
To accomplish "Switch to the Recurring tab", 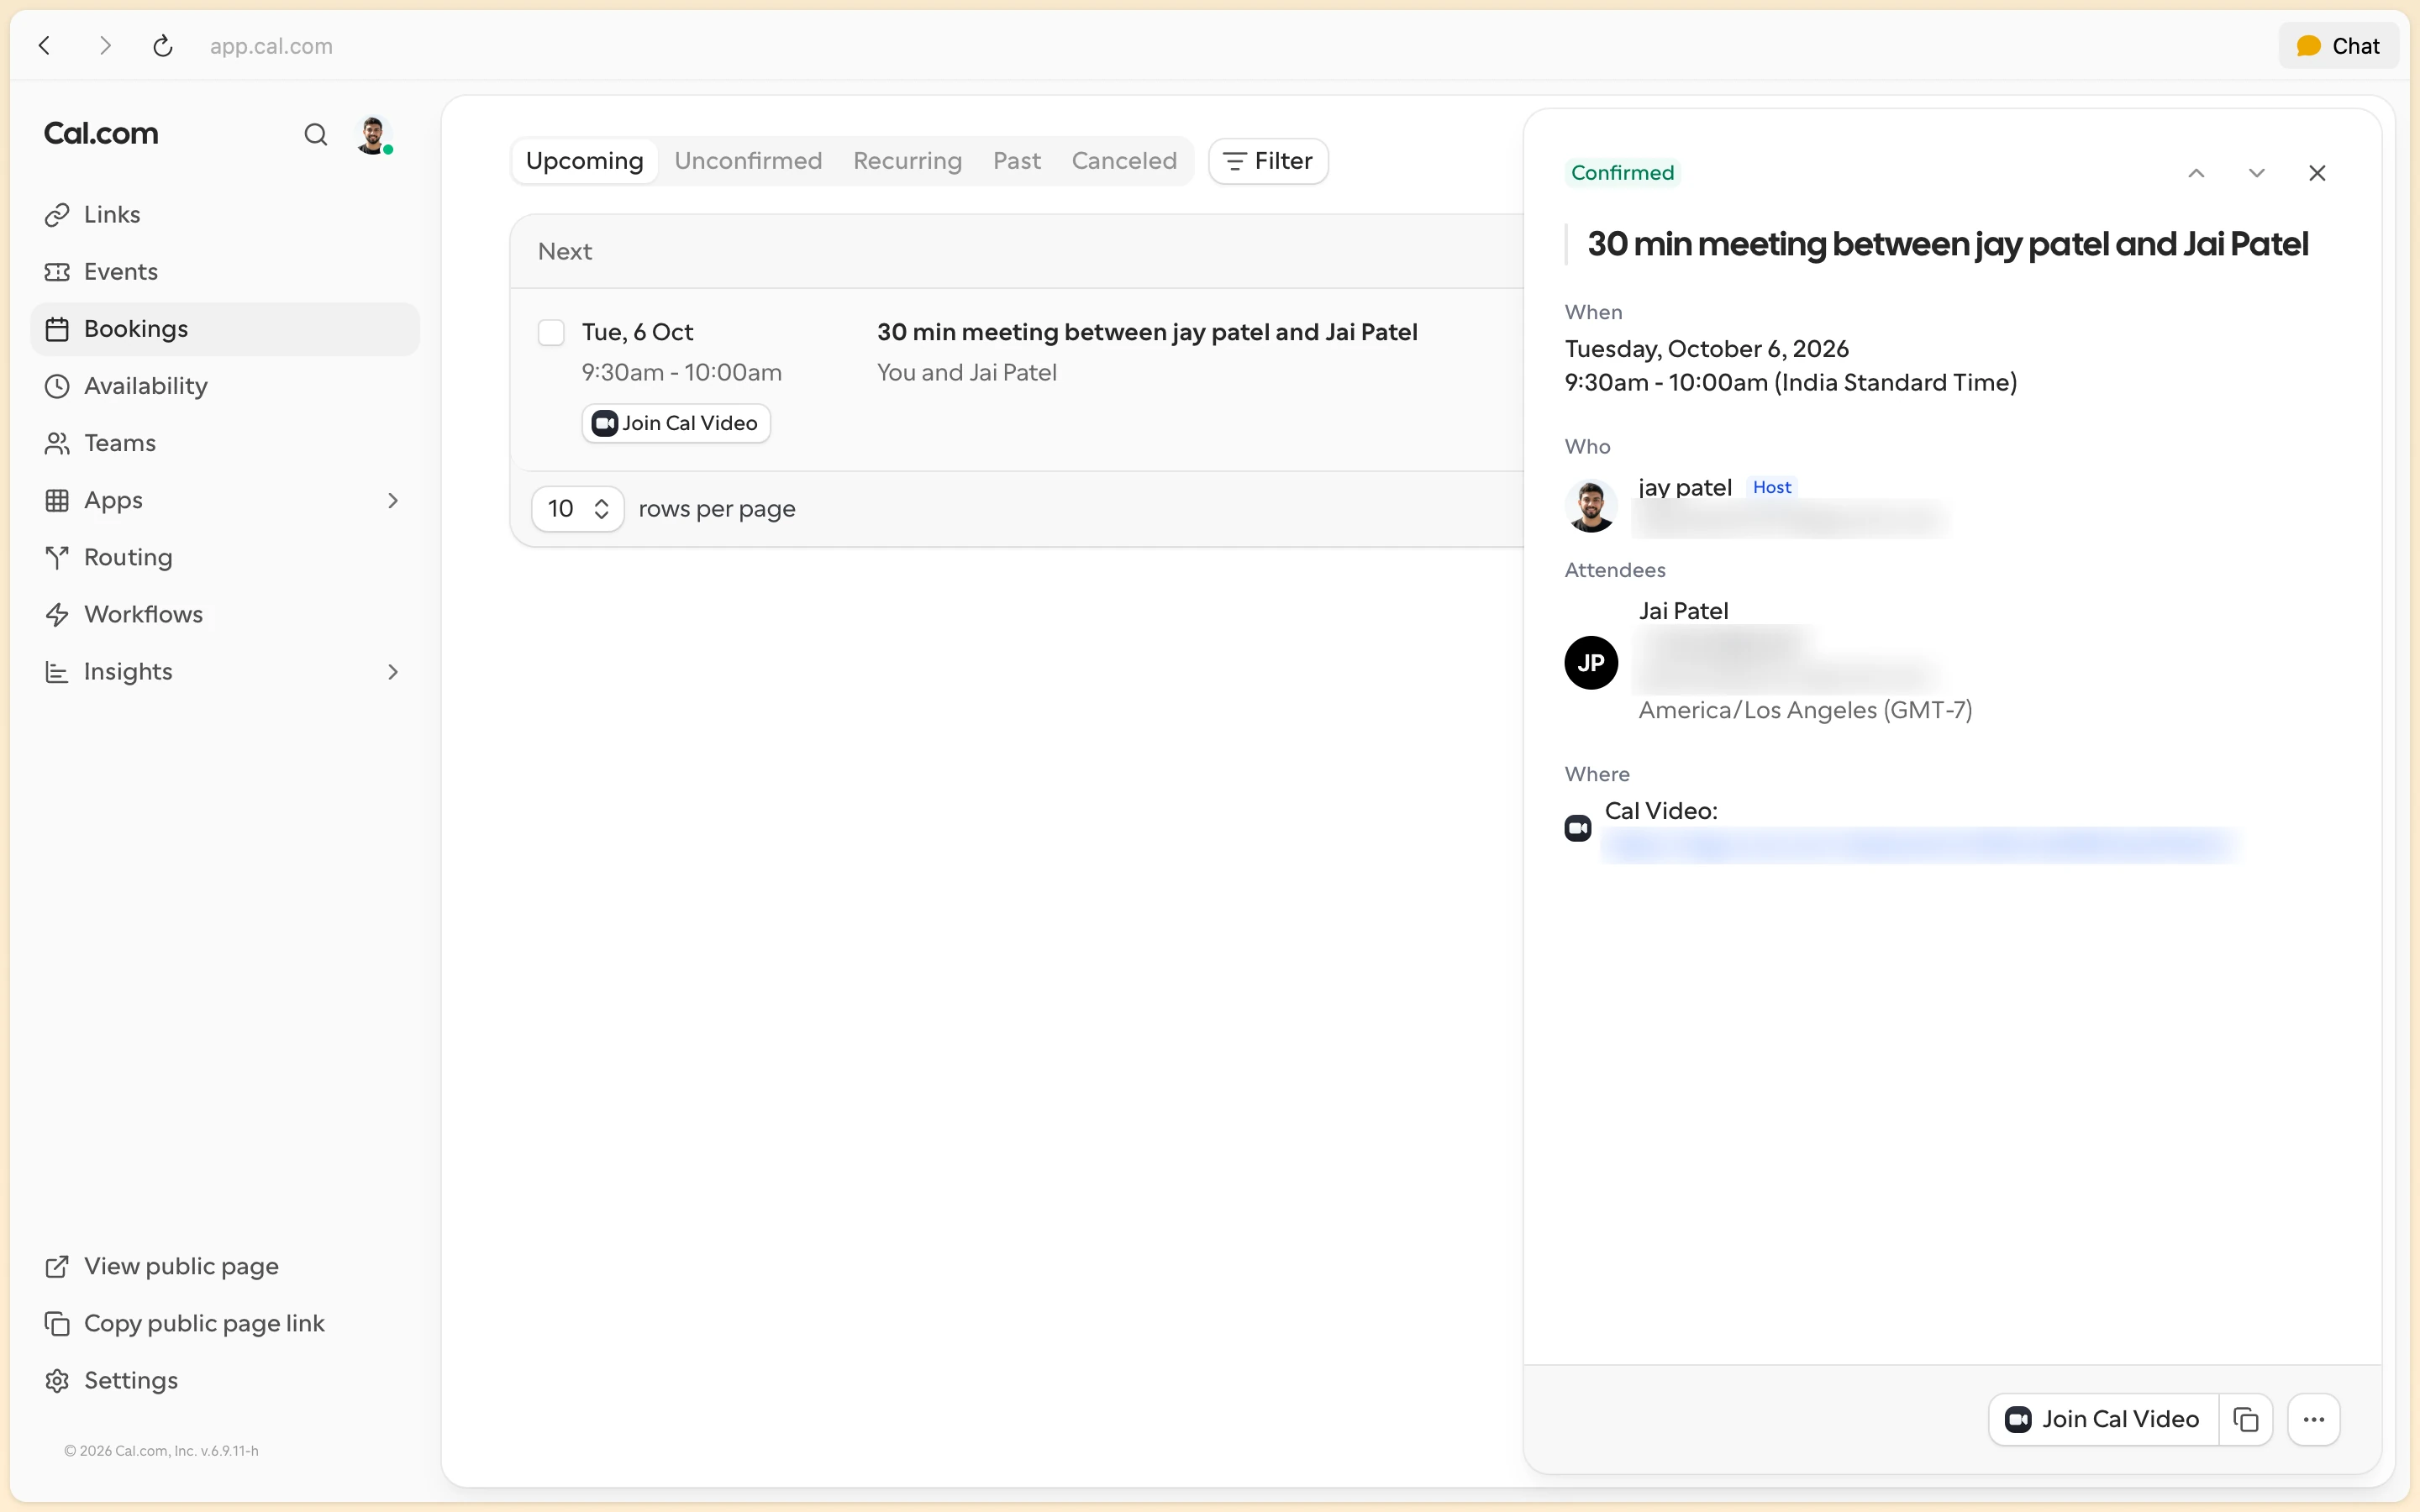I will (907, 161).
